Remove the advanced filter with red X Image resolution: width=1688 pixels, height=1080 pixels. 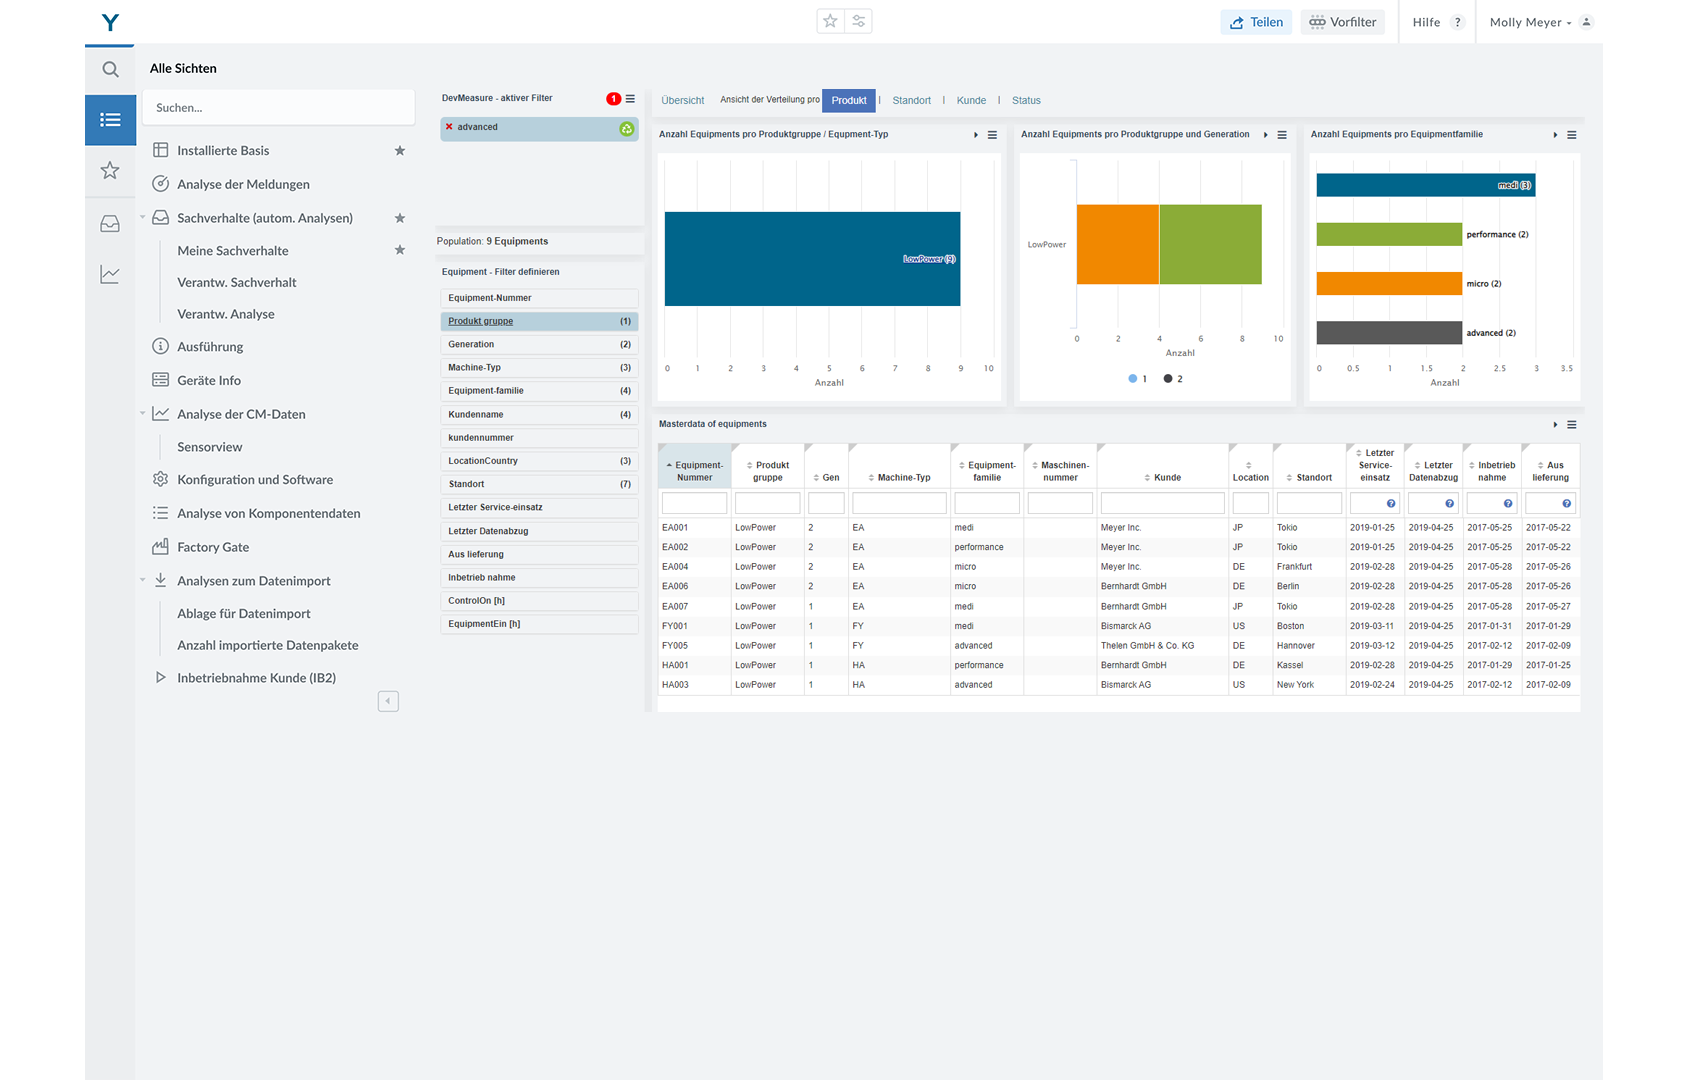(x=449, y=127)
